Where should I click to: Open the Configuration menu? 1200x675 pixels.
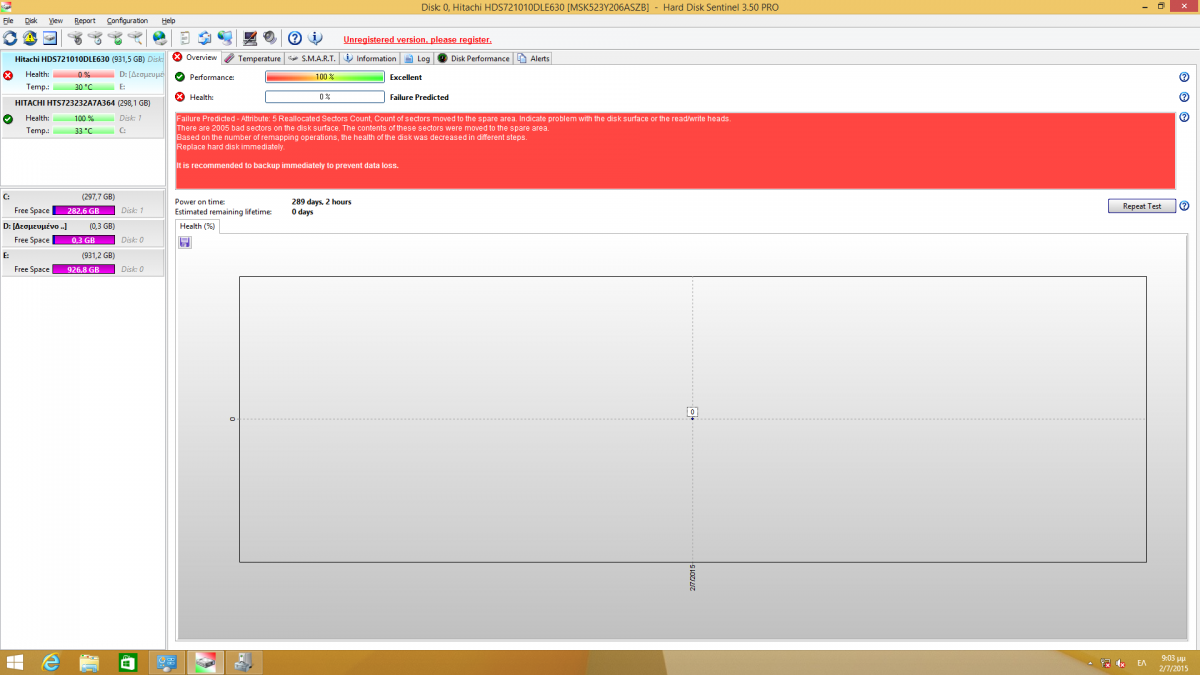[127, 20]
